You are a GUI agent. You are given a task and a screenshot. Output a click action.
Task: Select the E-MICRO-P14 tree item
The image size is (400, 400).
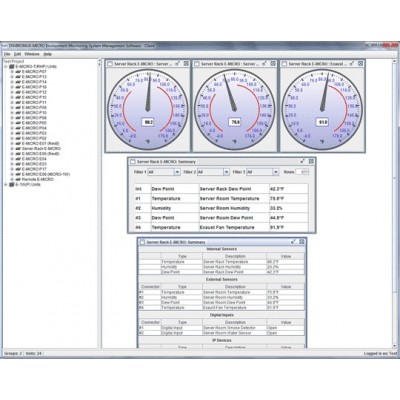(34, 82)
